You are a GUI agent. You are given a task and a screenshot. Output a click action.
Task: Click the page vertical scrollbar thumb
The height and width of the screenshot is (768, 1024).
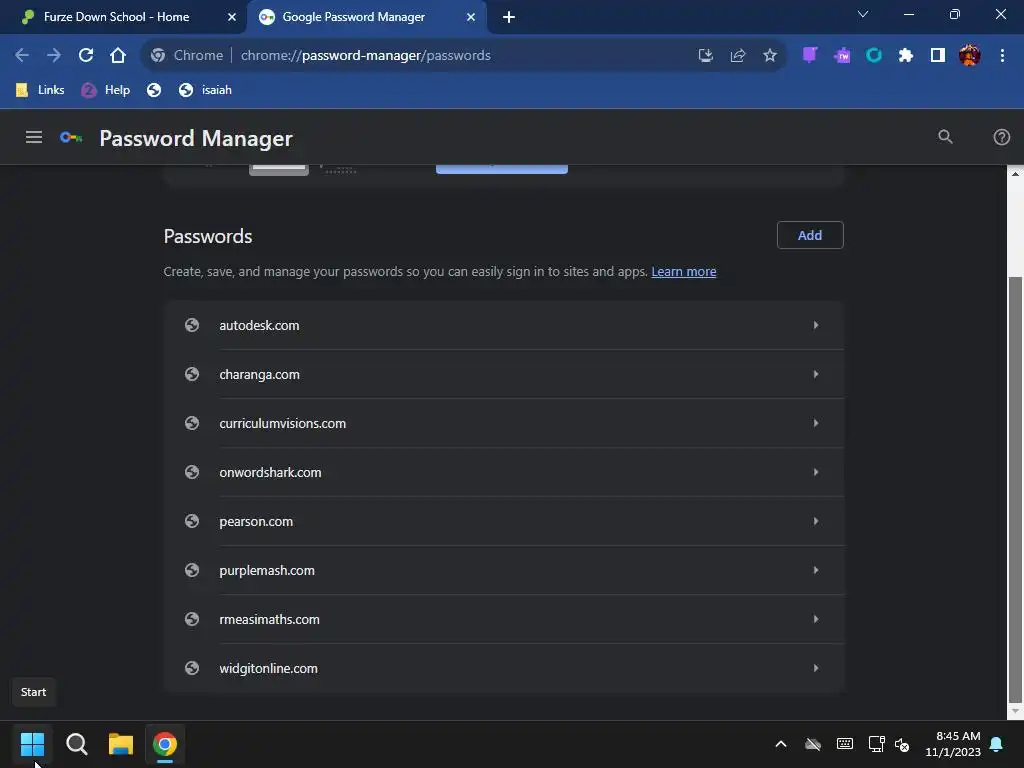coord(1015,490)
